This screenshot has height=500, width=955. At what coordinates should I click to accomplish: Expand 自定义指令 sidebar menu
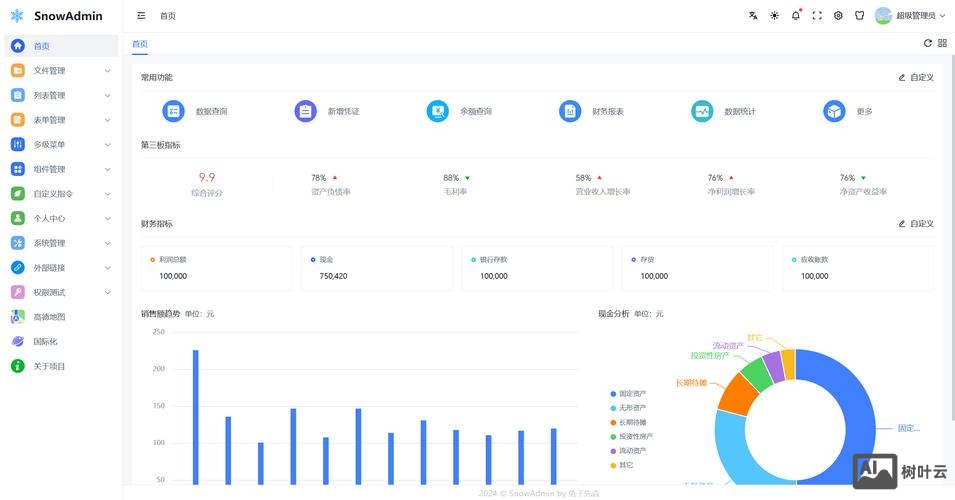click(x=62, y=194)
